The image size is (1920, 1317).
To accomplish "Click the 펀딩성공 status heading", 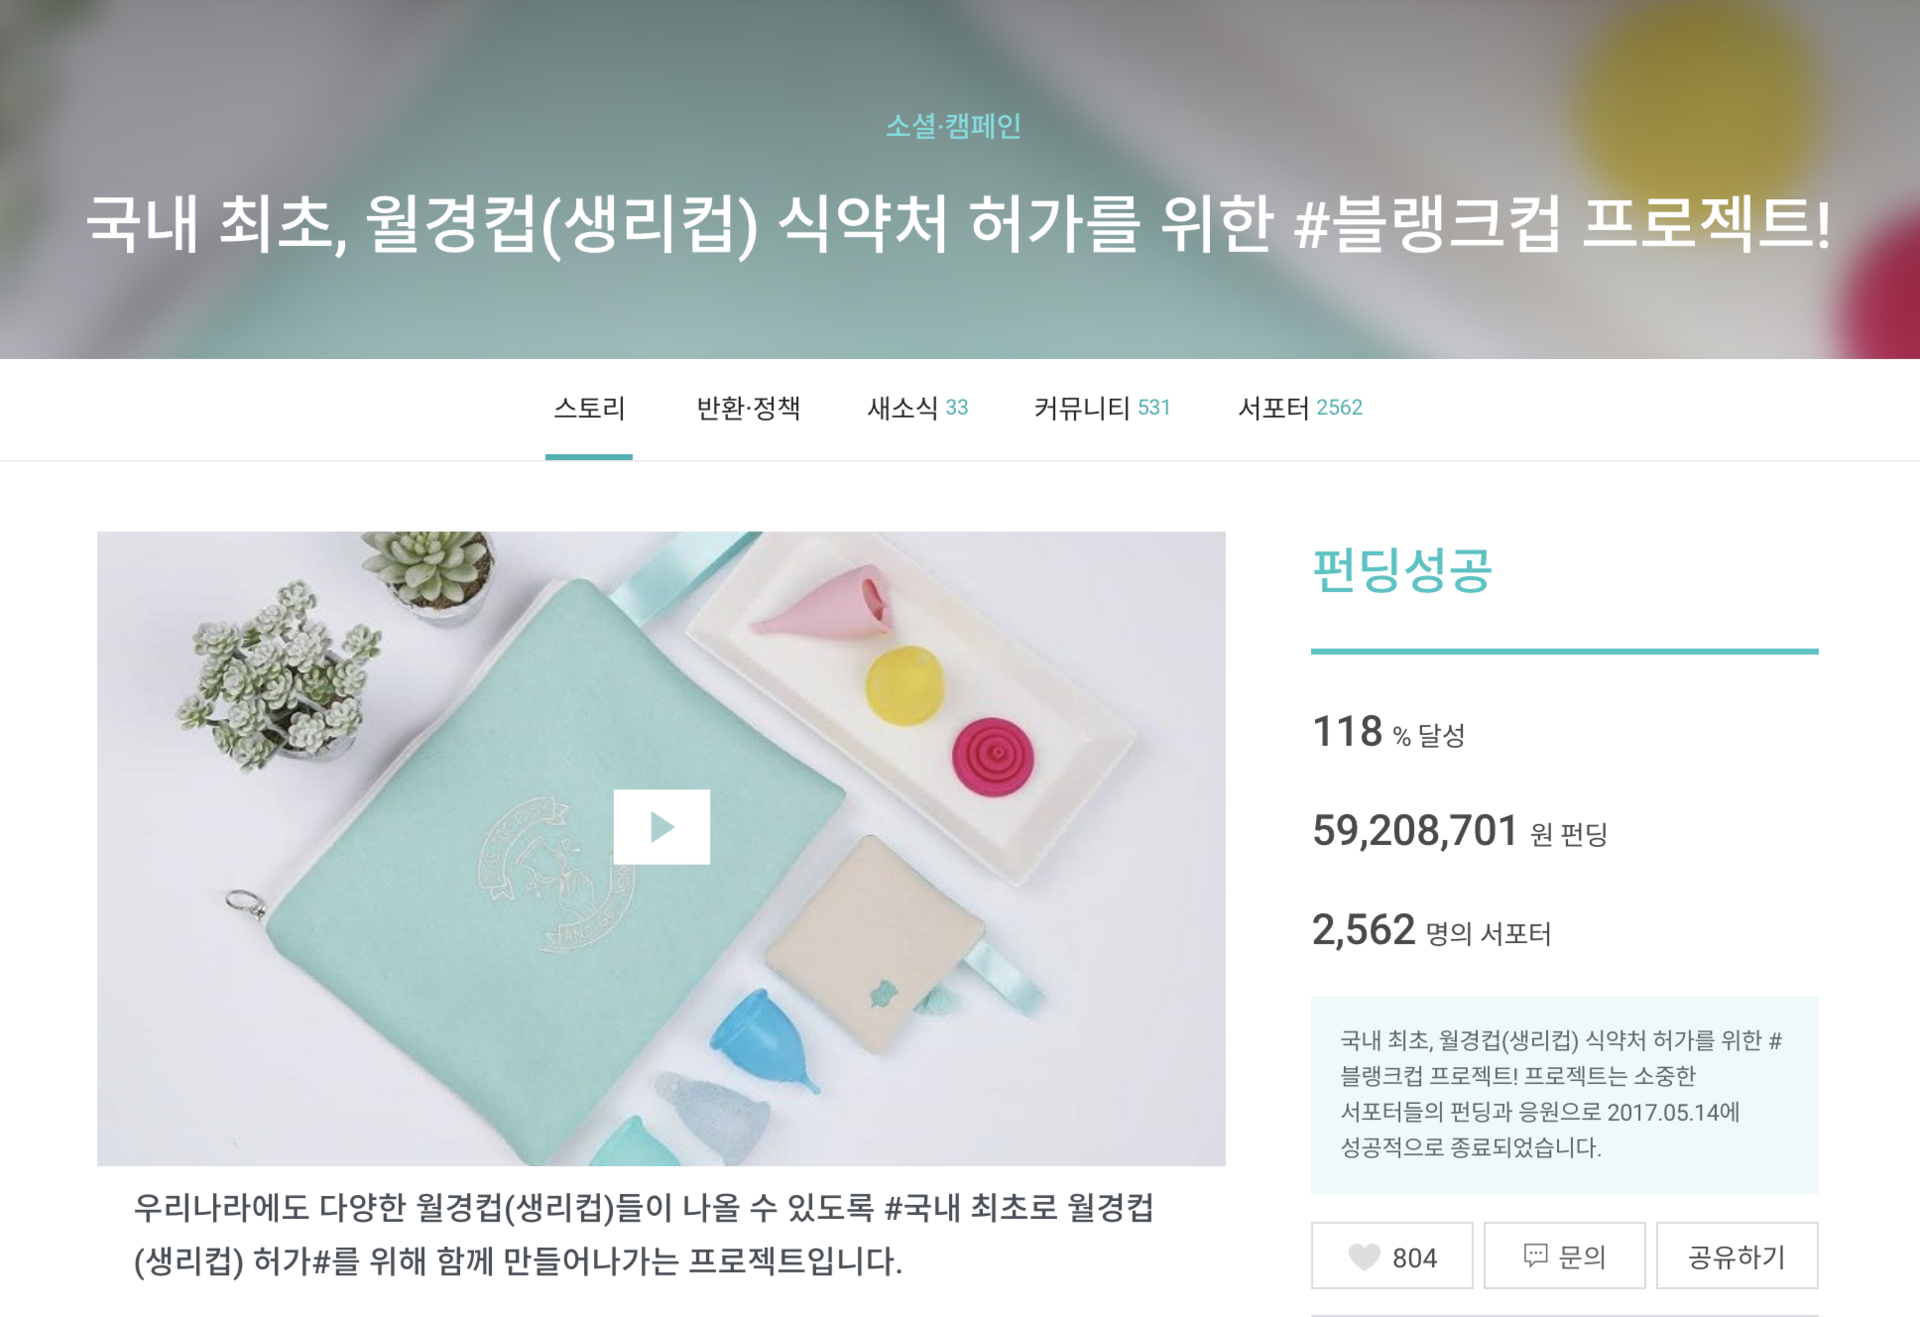I will coord(1401,571).
